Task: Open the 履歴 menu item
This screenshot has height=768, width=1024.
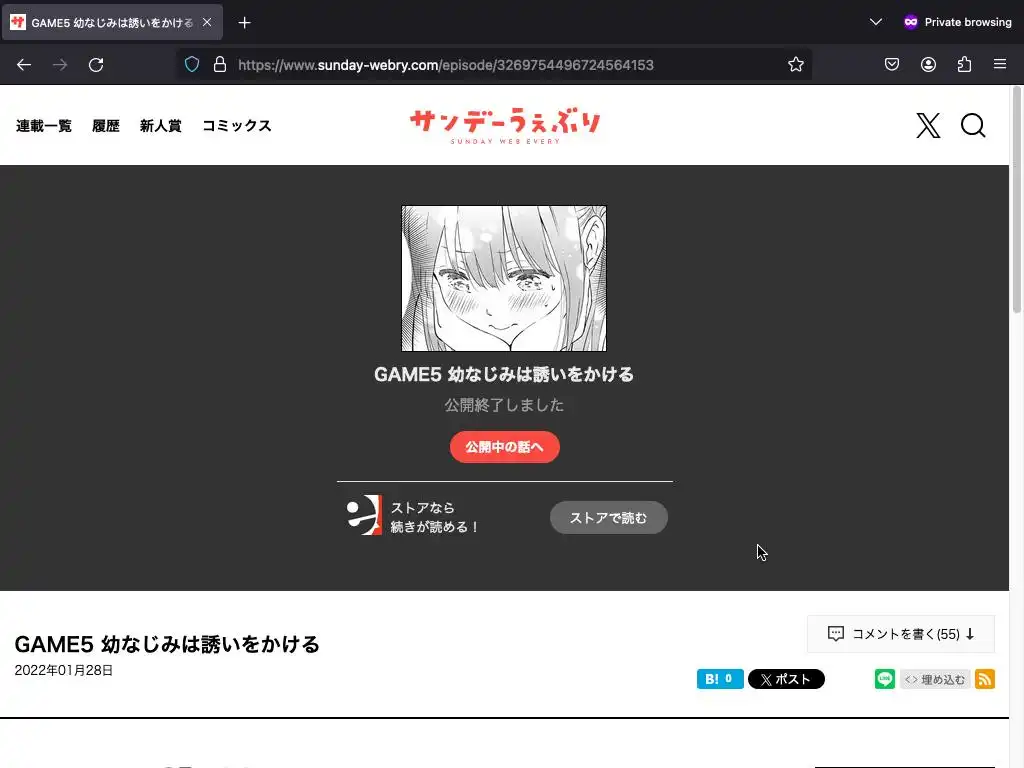Action: (106, 125)
